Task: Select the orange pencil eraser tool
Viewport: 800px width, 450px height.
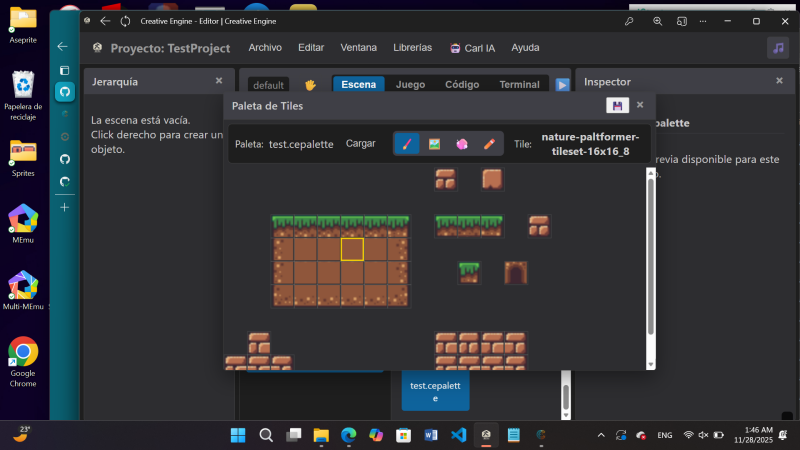Action: [x=489, y=144]
